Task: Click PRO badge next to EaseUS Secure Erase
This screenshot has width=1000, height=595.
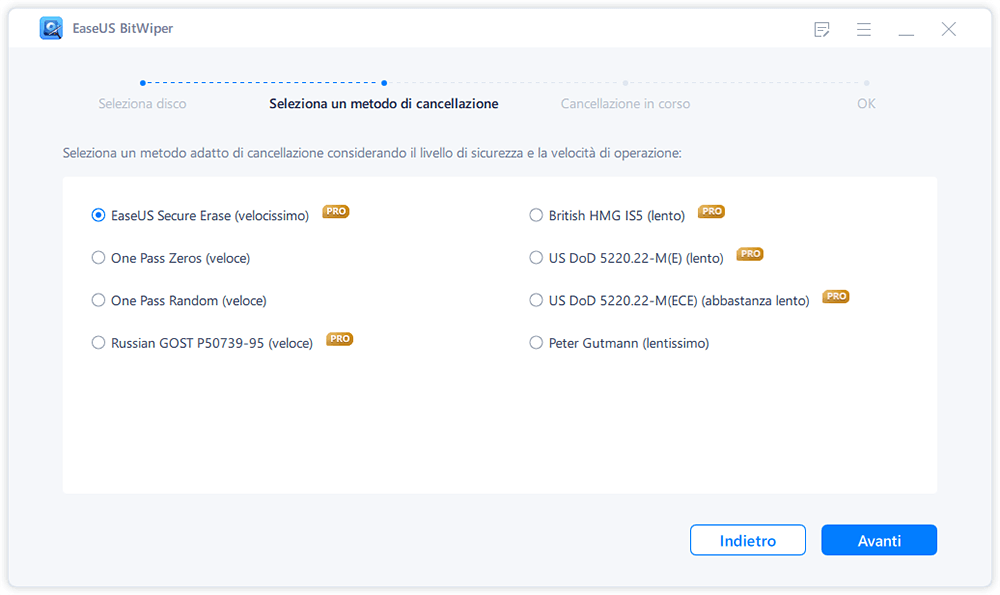Action: click(x=335, y=211)
